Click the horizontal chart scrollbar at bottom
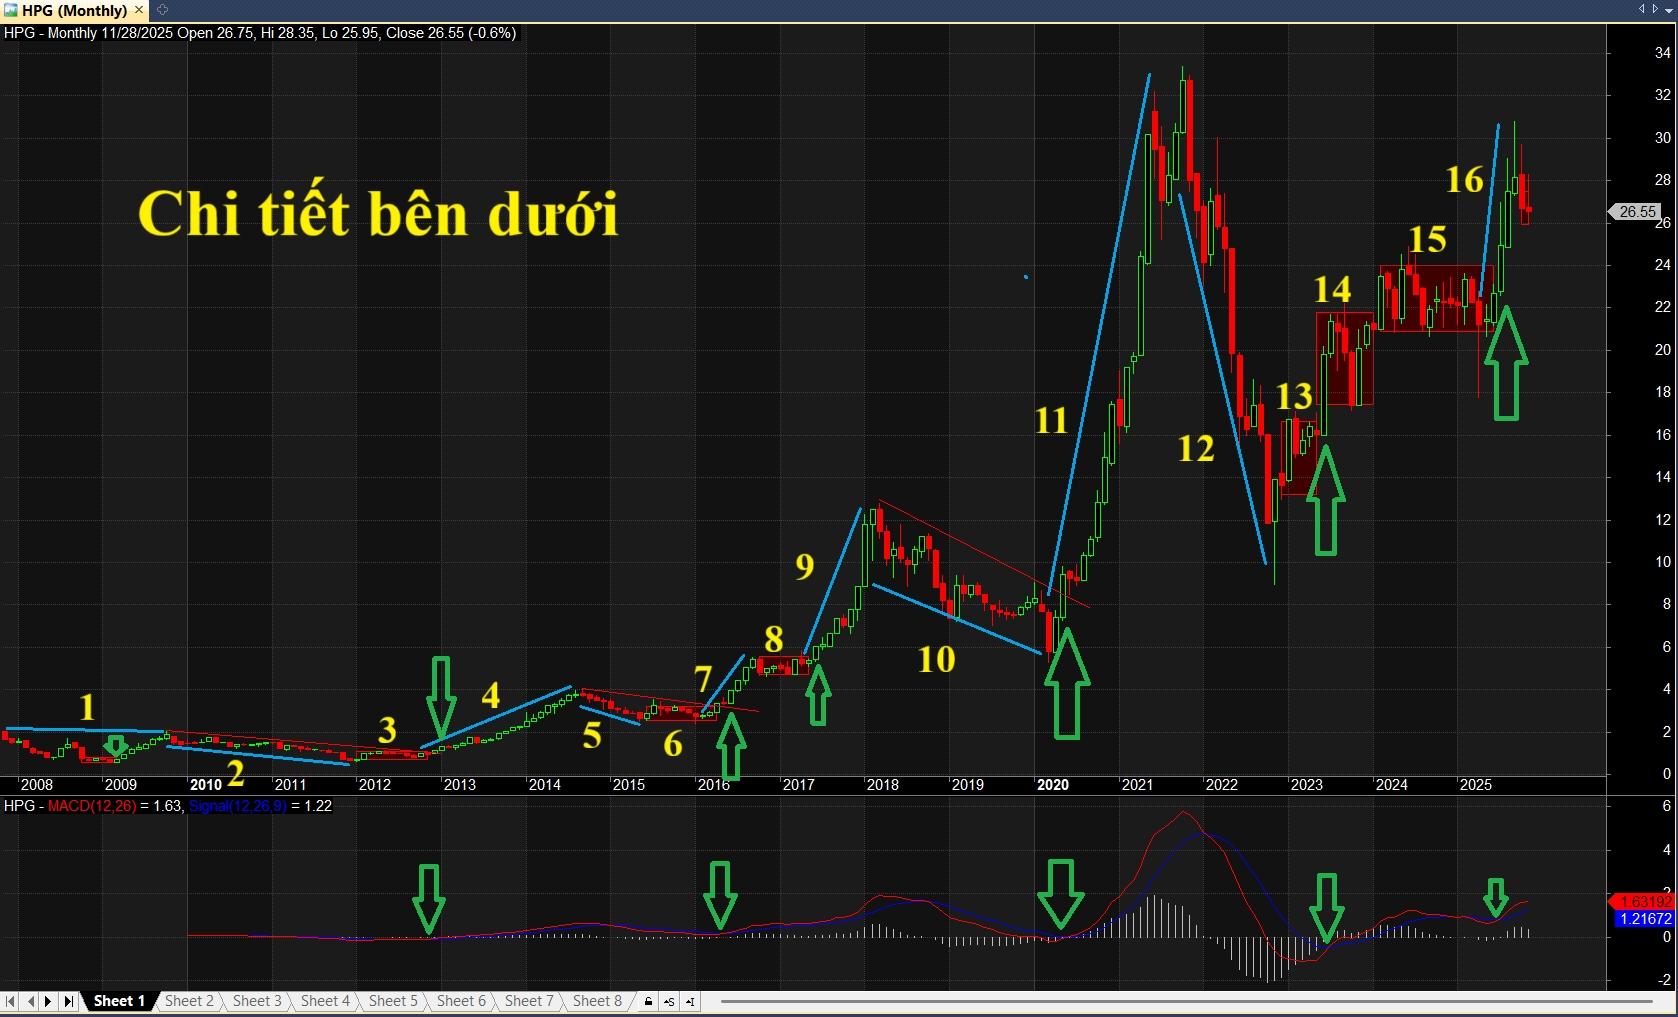Viewport: 1678px width, 1017px height. coord(1180,1001)
